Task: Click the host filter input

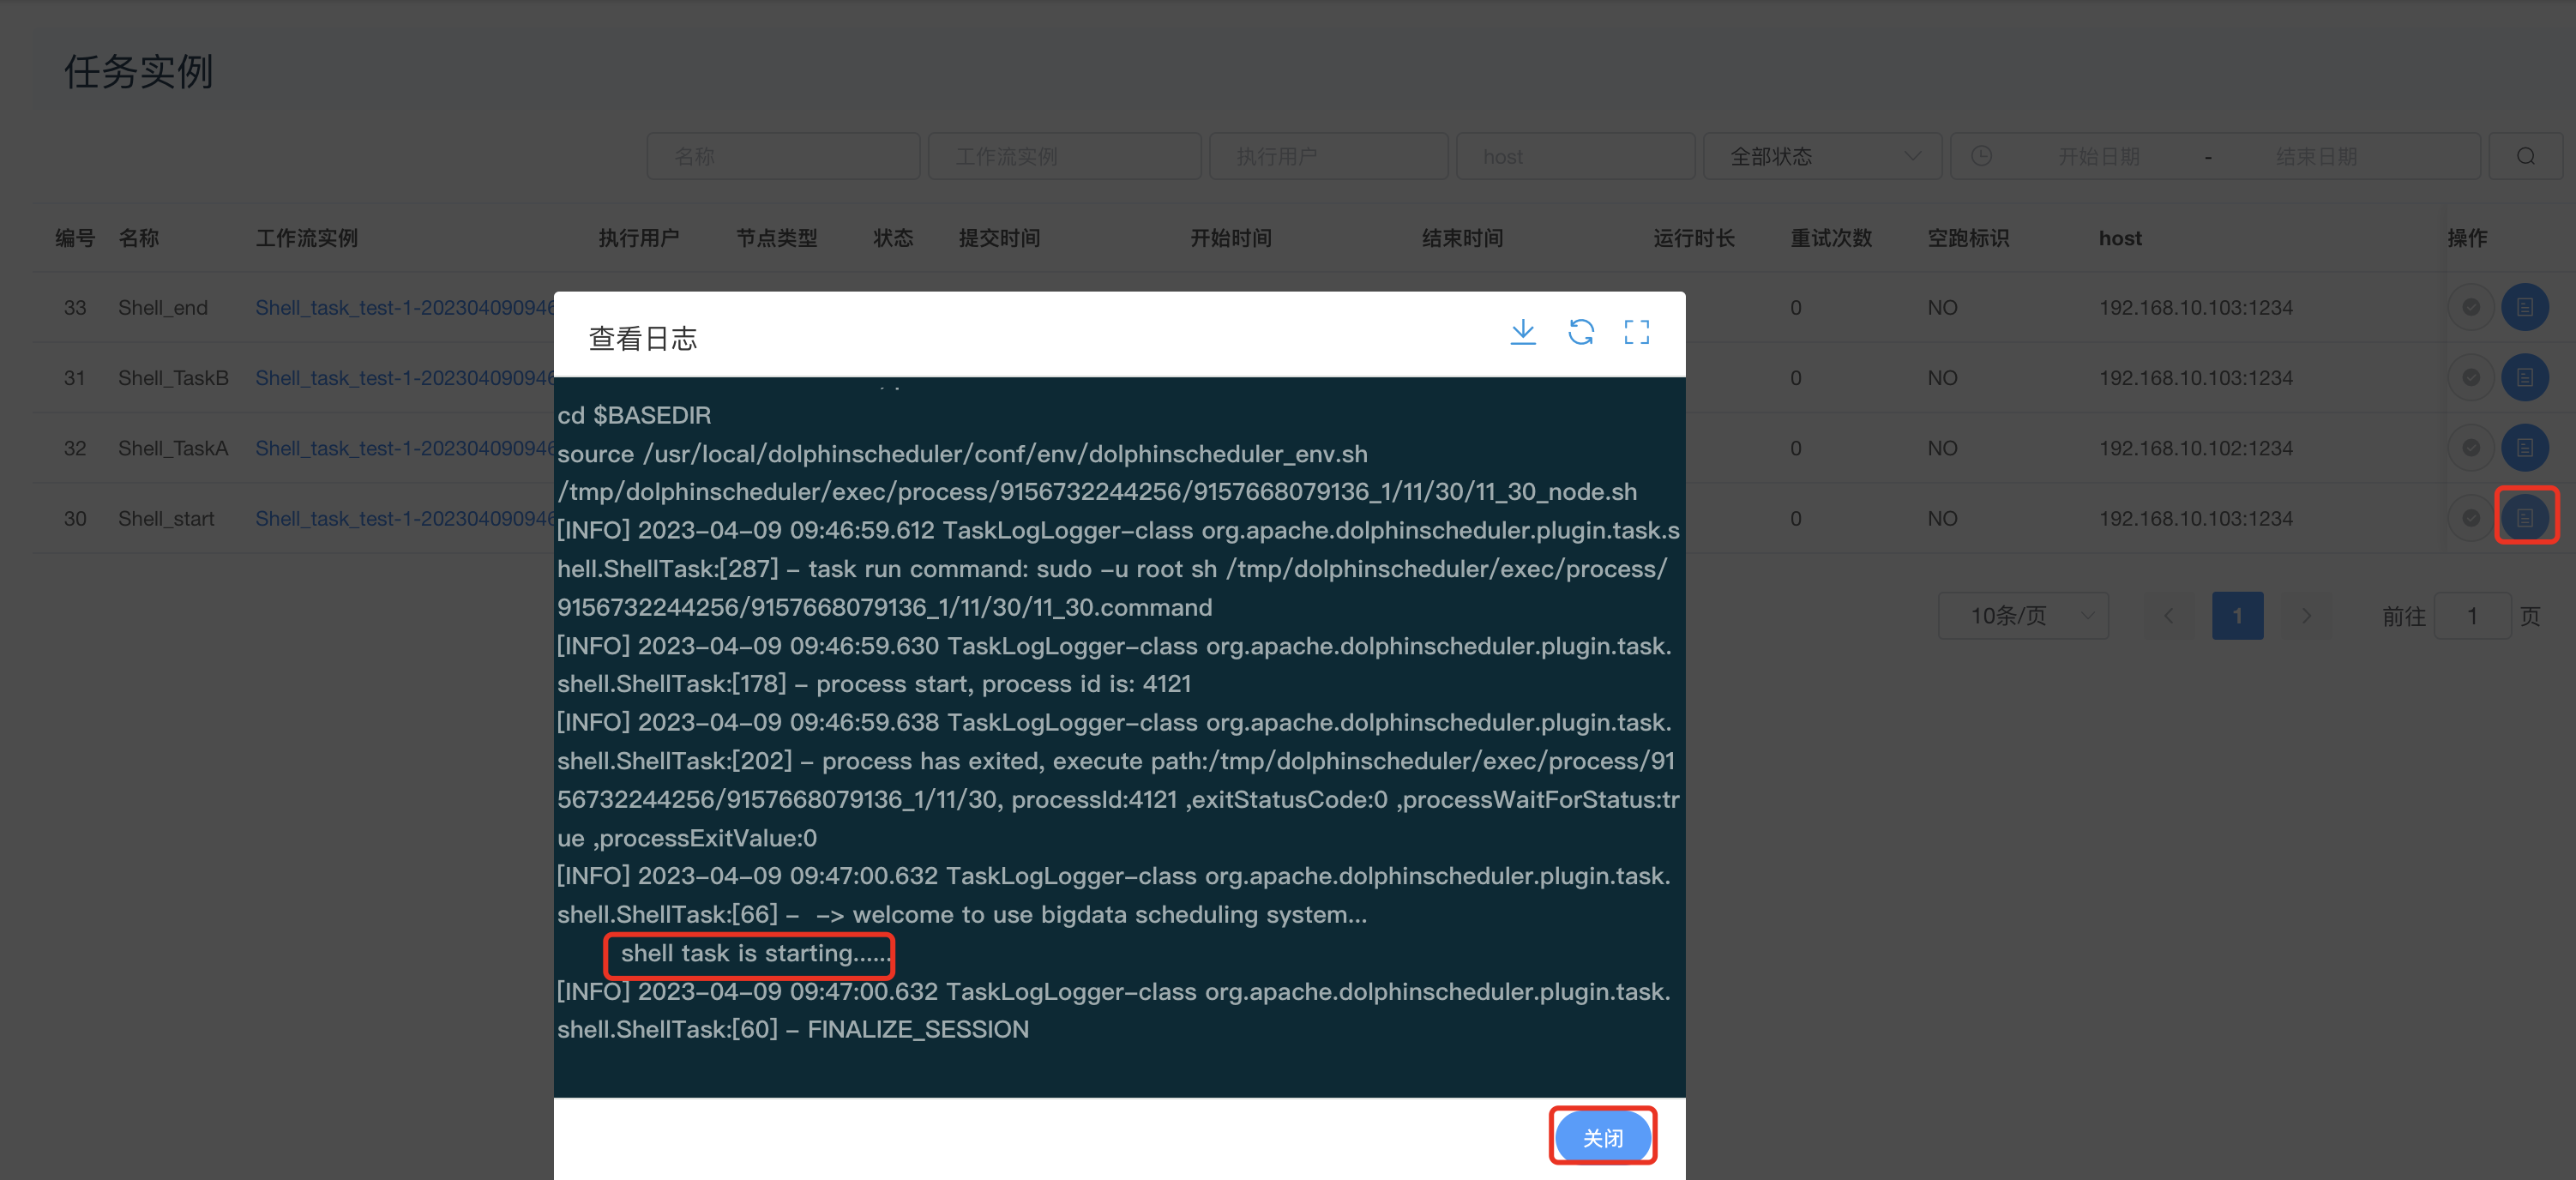Action: (1574, 157)
